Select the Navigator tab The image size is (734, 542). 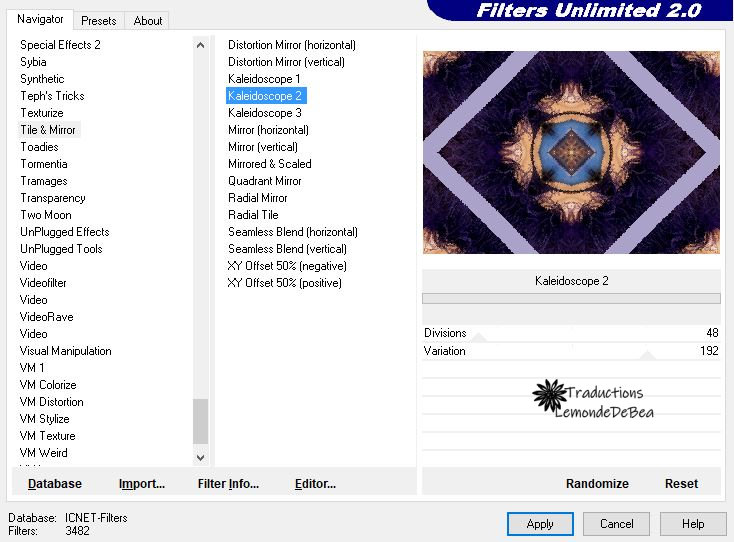point(40,19)
